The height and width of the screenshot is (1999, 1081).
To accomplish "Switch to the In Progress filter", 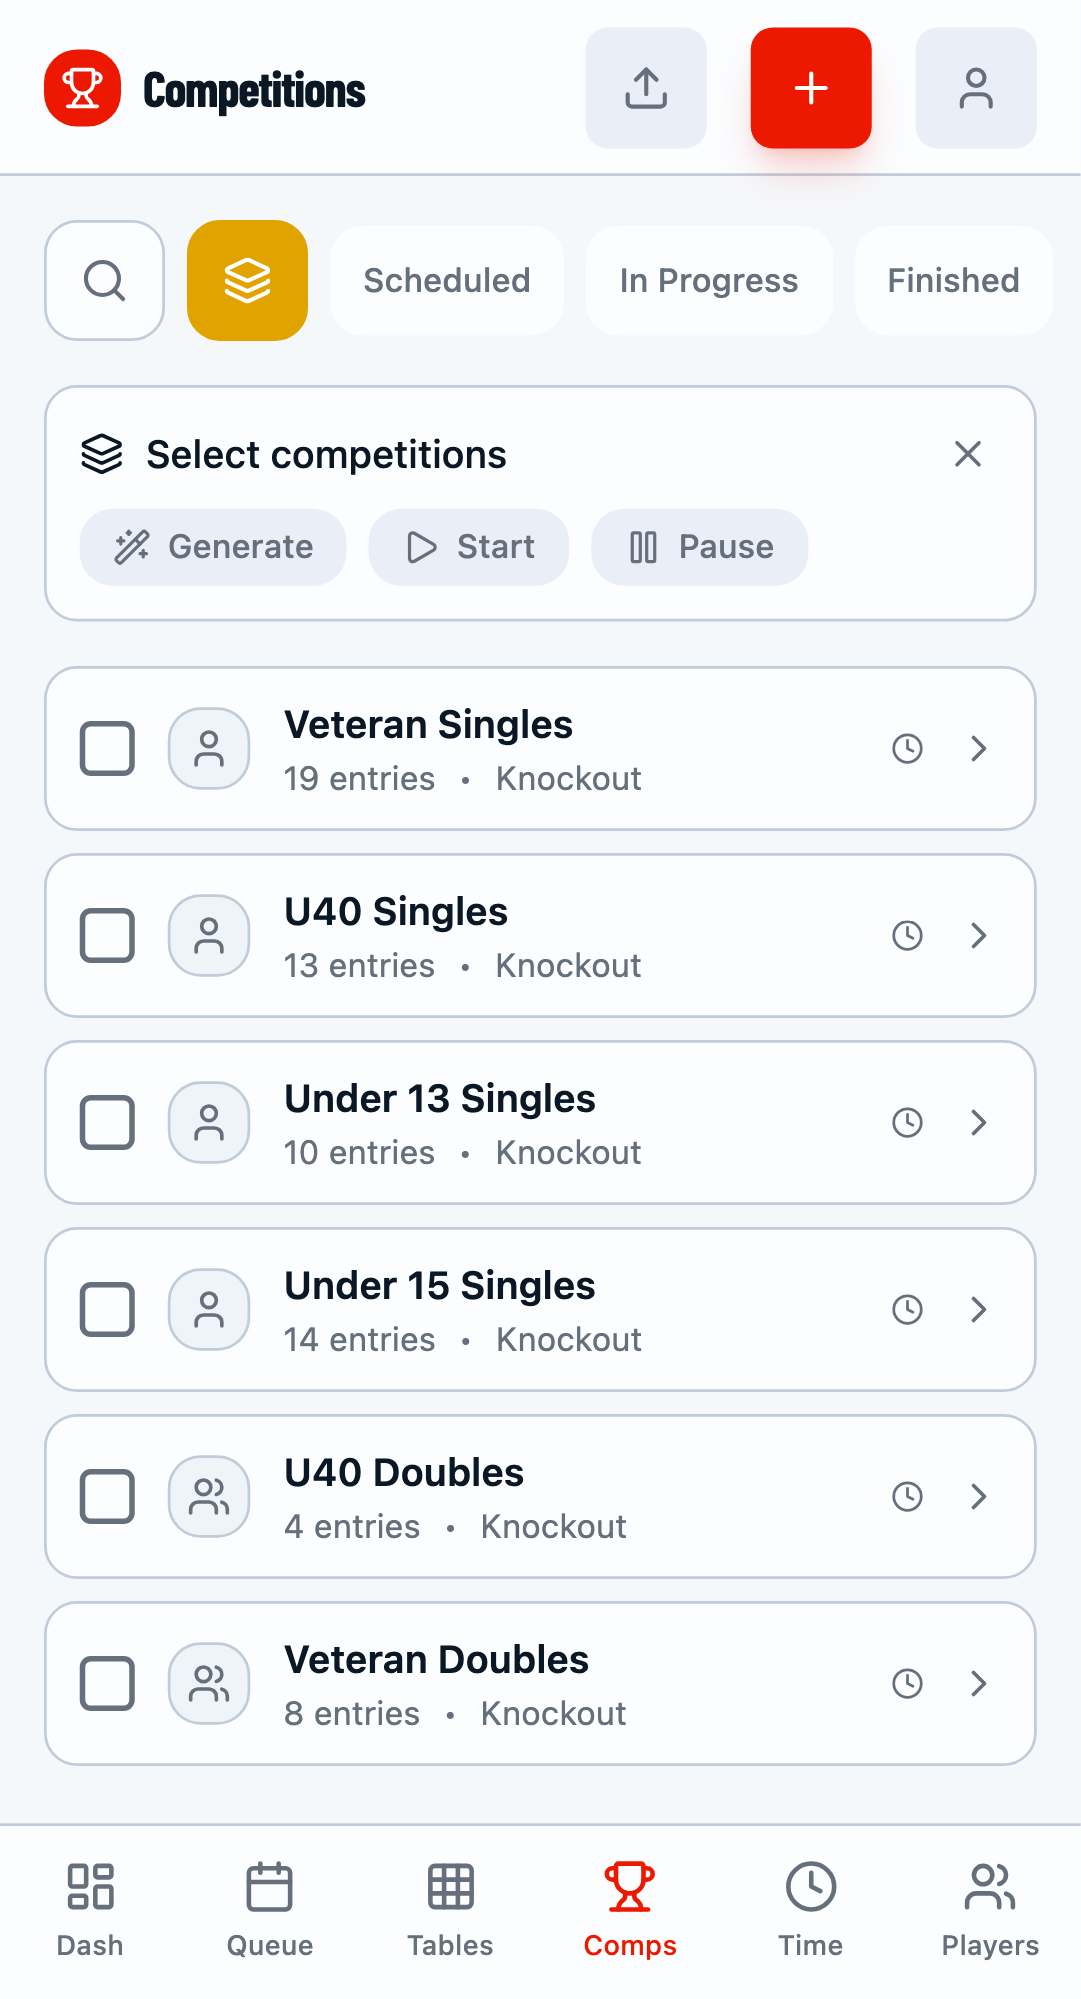I will 709,280.
